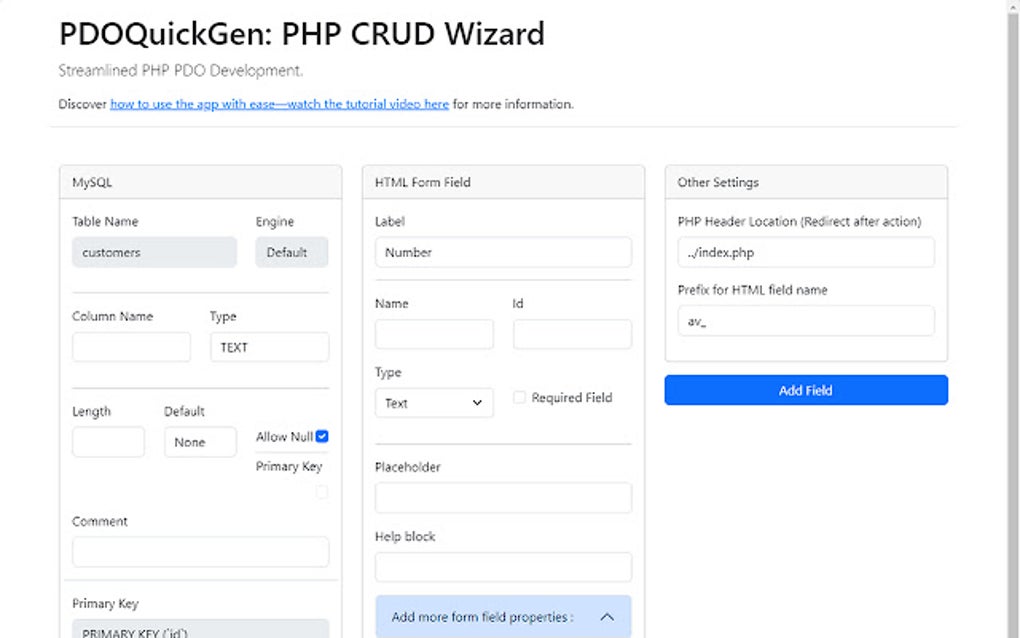Click the Placeholder input field
Image resolution: width=1020 pixels, height=638 pixels.
(x=503, y=498)
